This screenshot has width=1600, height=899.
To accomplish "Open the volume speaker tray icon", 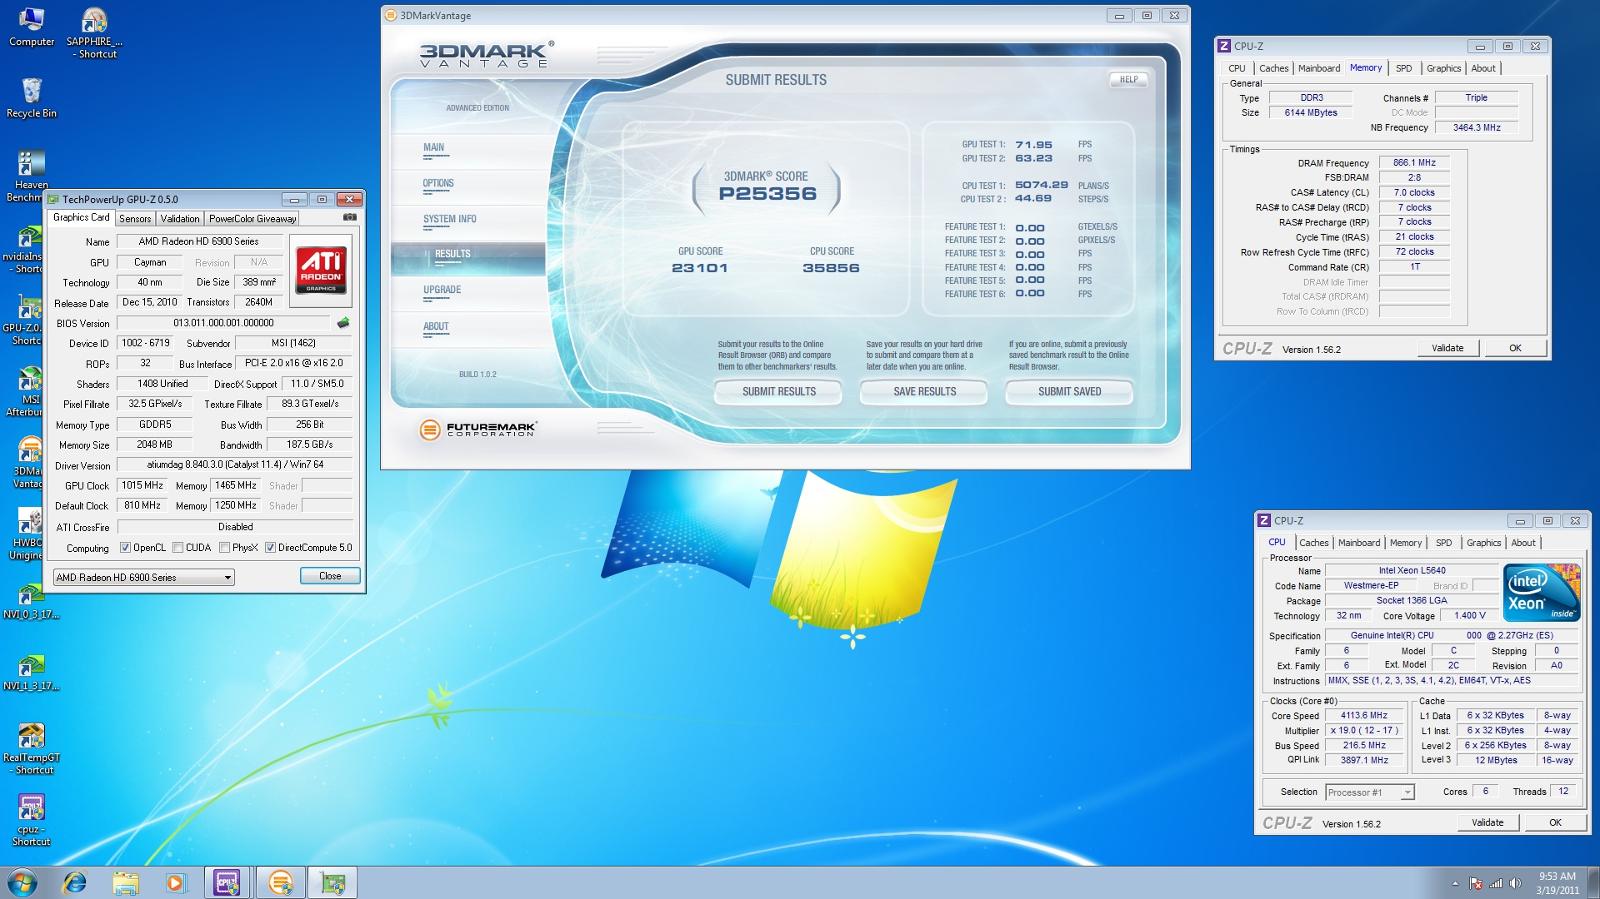I will click(x=1516, y=884).
